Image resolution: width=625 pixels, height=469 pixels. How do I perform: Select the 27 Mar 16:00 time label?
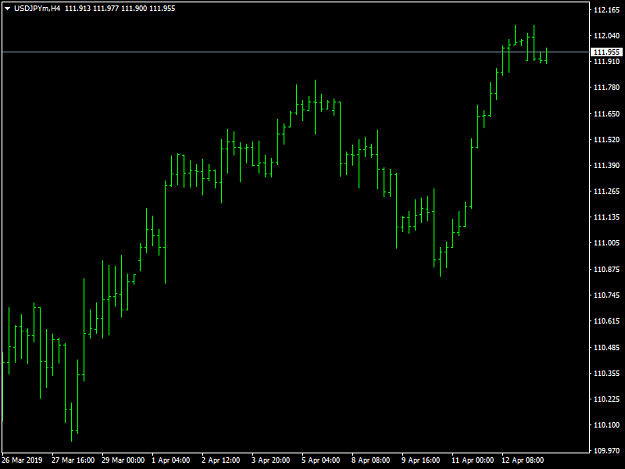click(73, 460)
